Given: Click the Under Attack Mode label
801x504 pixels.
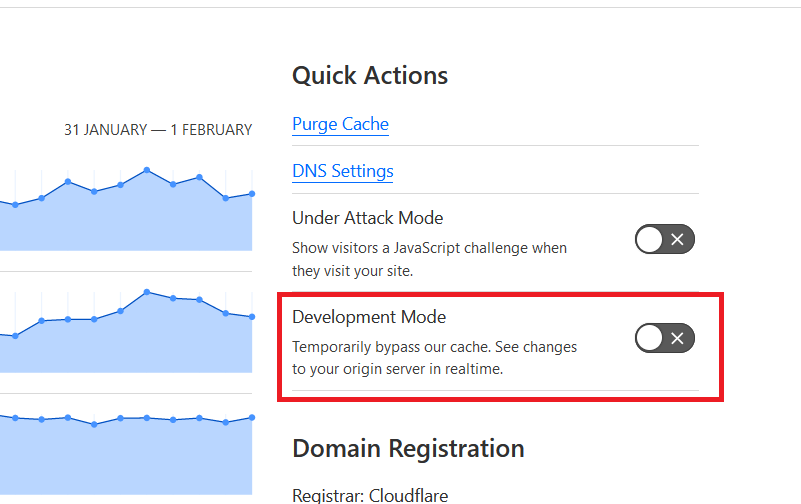Looking at the screenshot, I should coord(367,218).
